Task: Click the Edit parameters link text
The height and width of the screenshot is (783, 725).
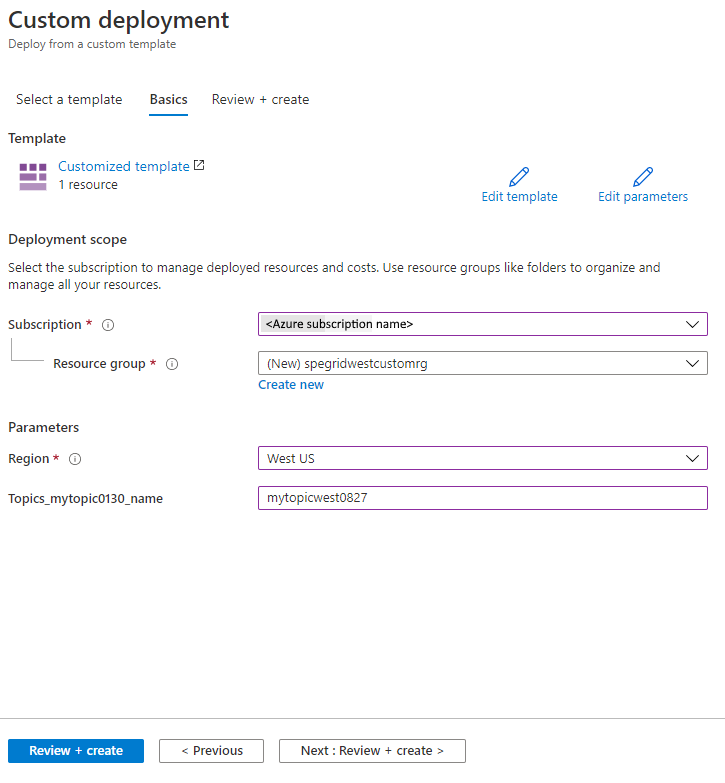Action: (x=643, y=197)
